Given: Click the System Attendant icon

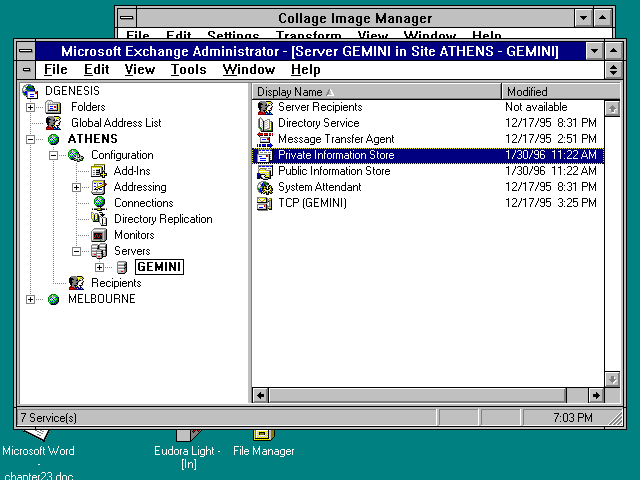Looking at the screenshot, I should 265,187.
